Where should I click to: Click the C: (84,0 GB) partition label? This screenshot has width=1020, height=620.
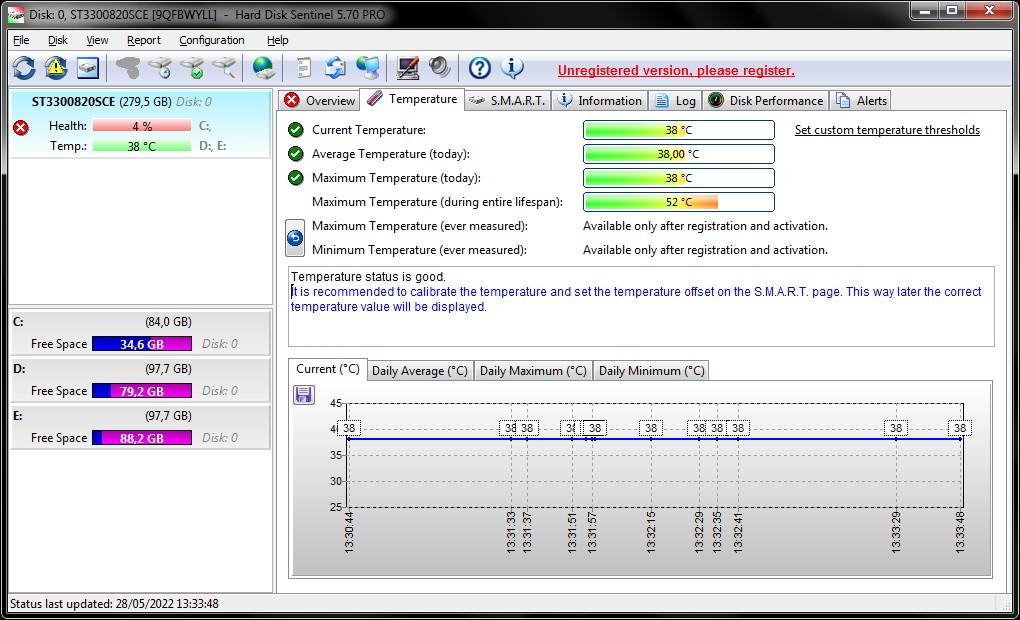pos(102,321)
